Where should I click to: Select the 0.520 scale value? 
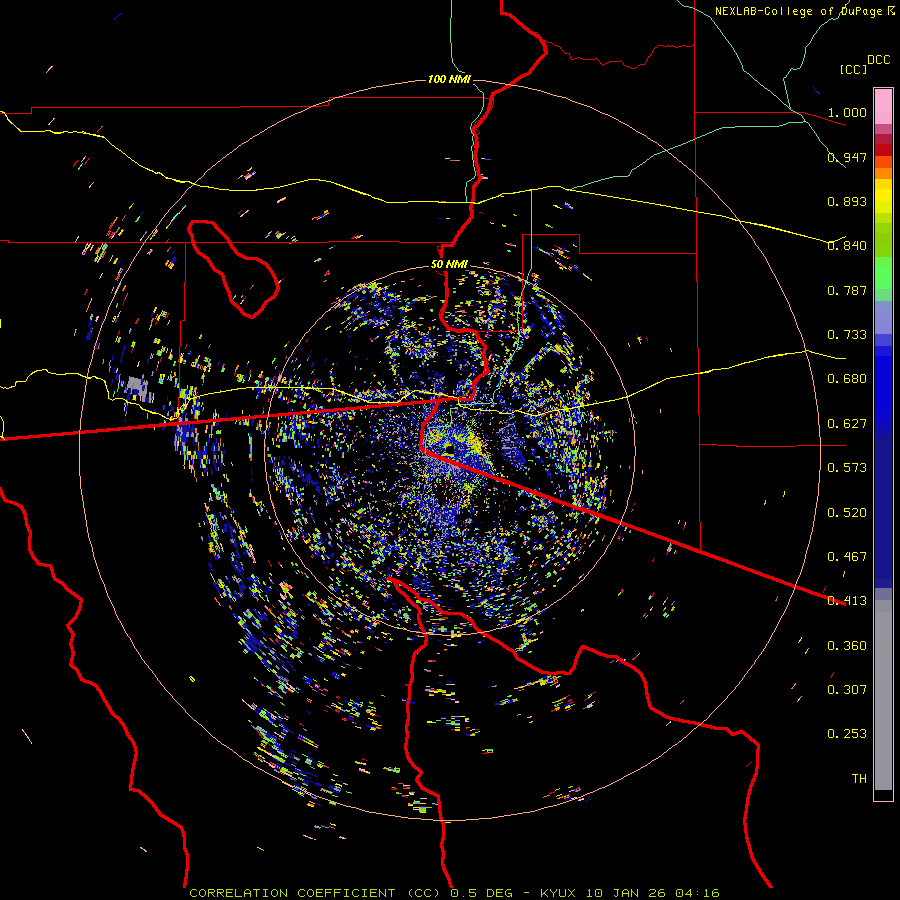847,513
